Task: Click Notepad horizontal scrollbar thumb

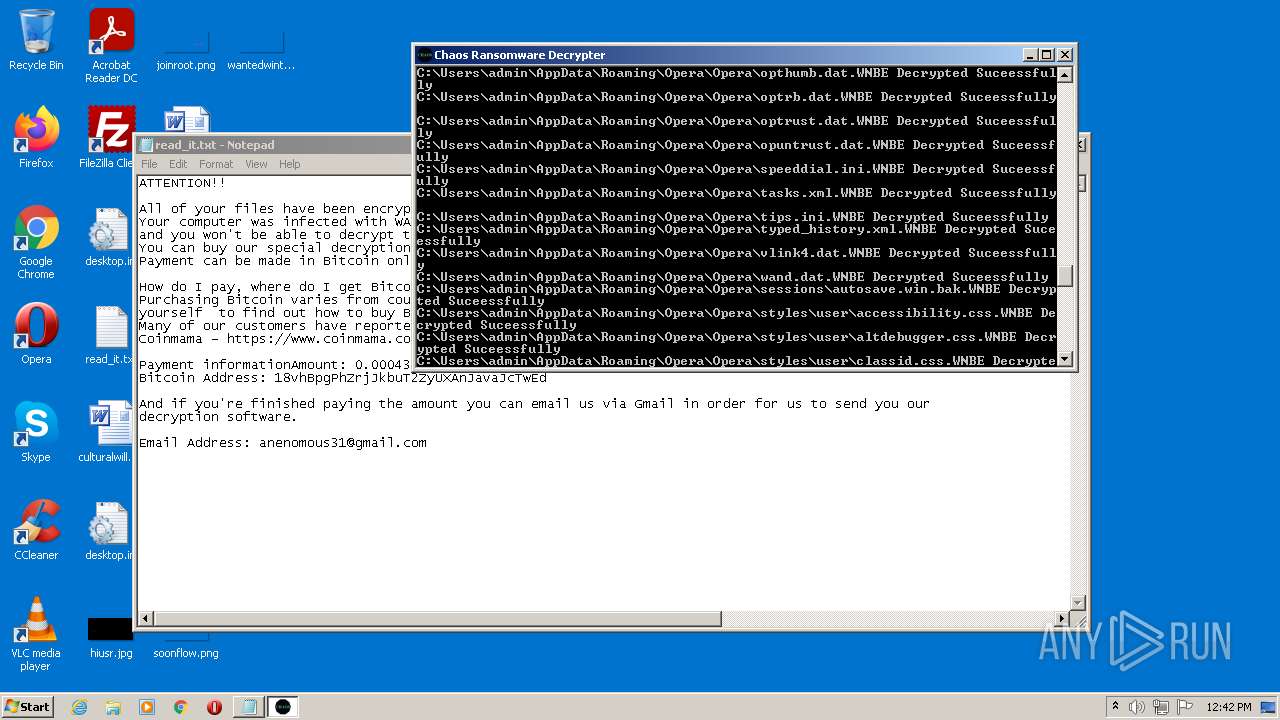Action: (437, 619)
